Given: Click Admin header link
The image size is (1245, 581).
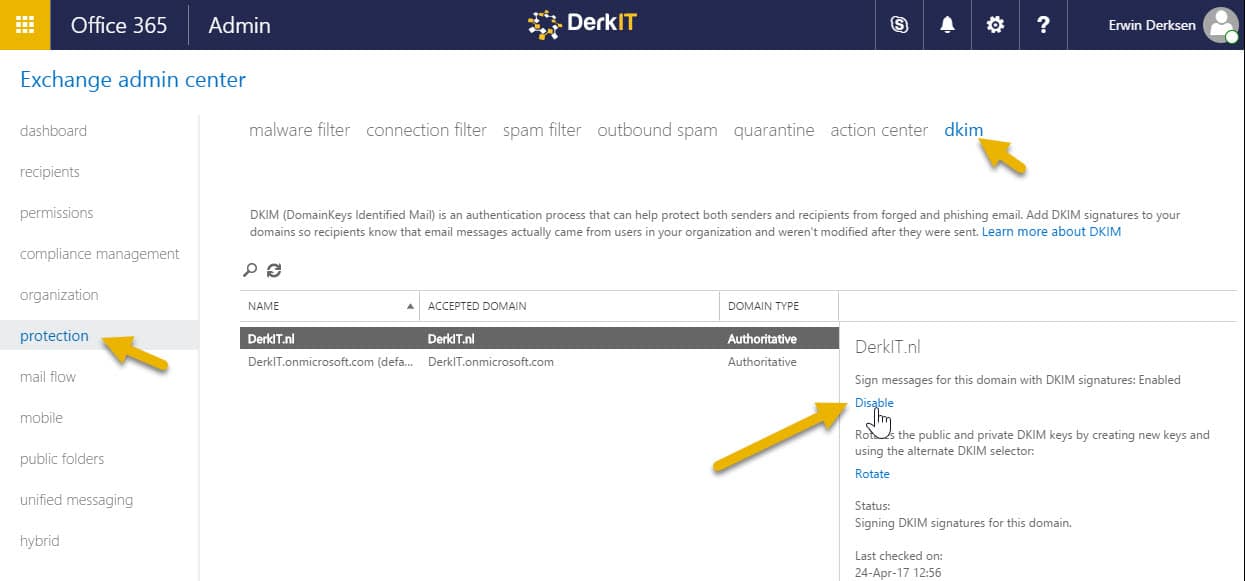Looking at the screenshot, I should click(239, 25).
